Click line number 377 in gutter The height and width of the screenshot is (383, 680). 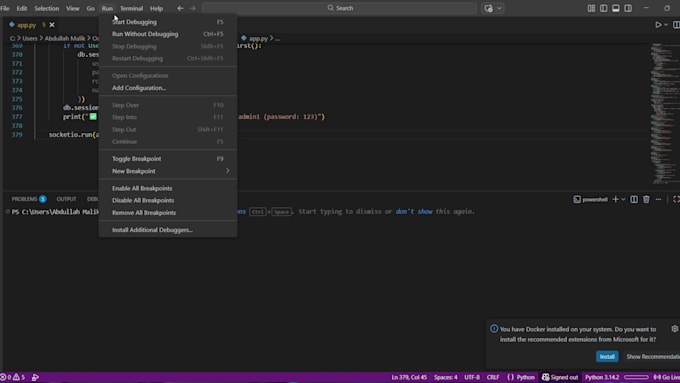pos(17,117)
